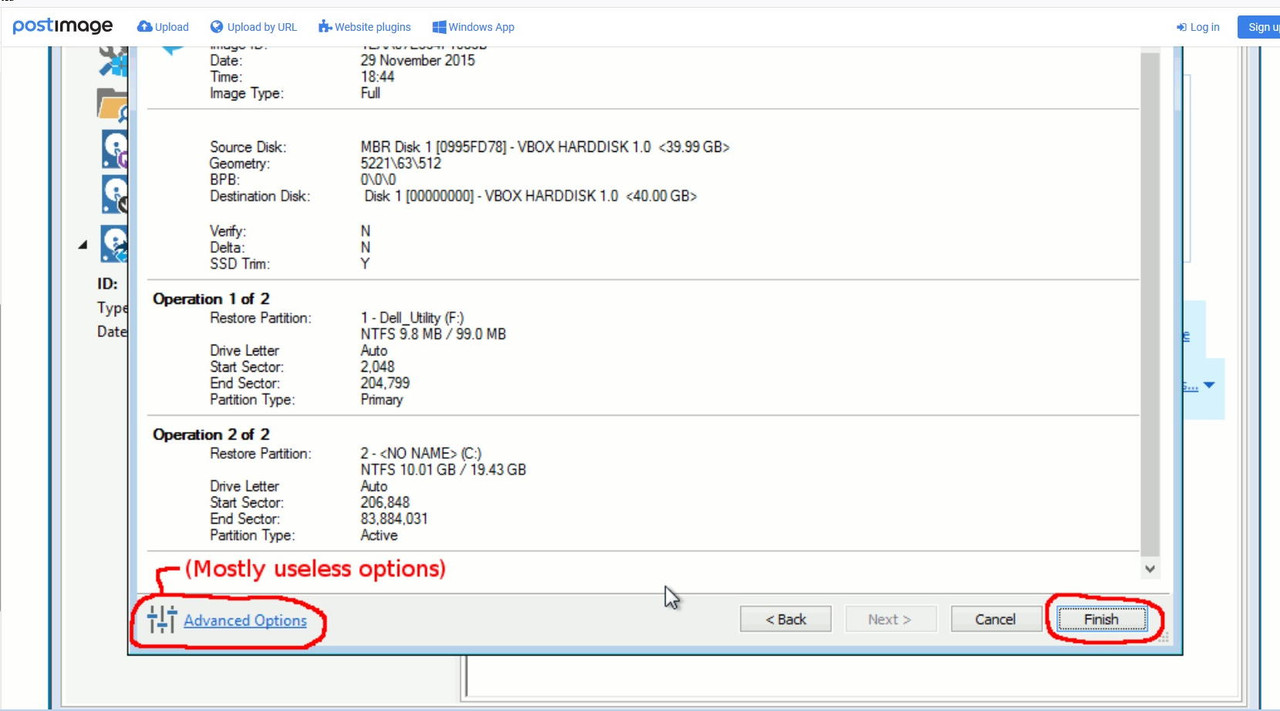Click the '1 - Dell_Utility (F:)' partition text

(x=412, y=318)
